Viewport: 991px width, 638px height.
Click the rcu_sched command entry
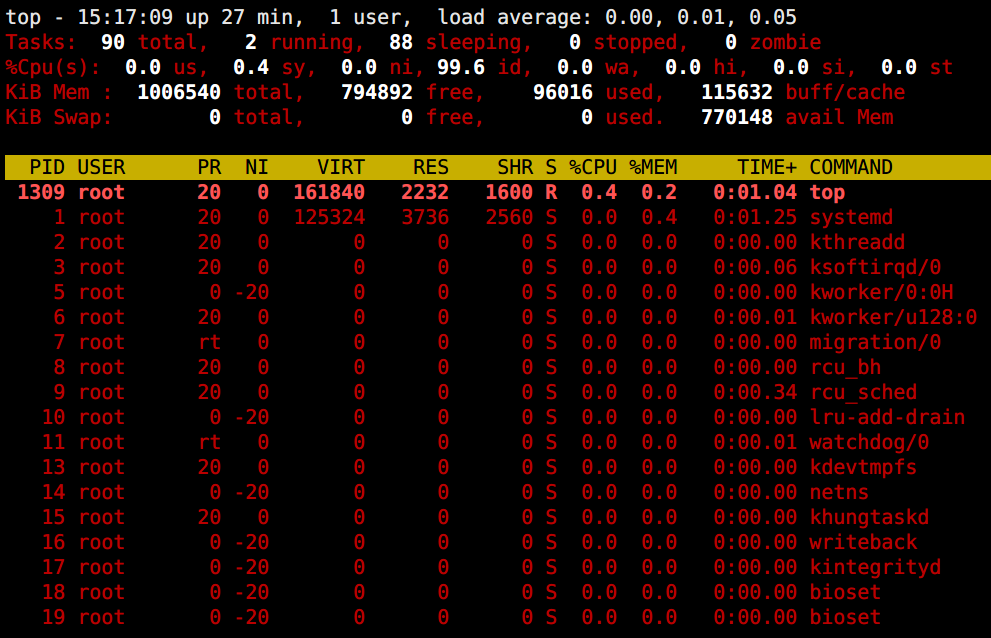pyautogui.click(x=863, y=392)
